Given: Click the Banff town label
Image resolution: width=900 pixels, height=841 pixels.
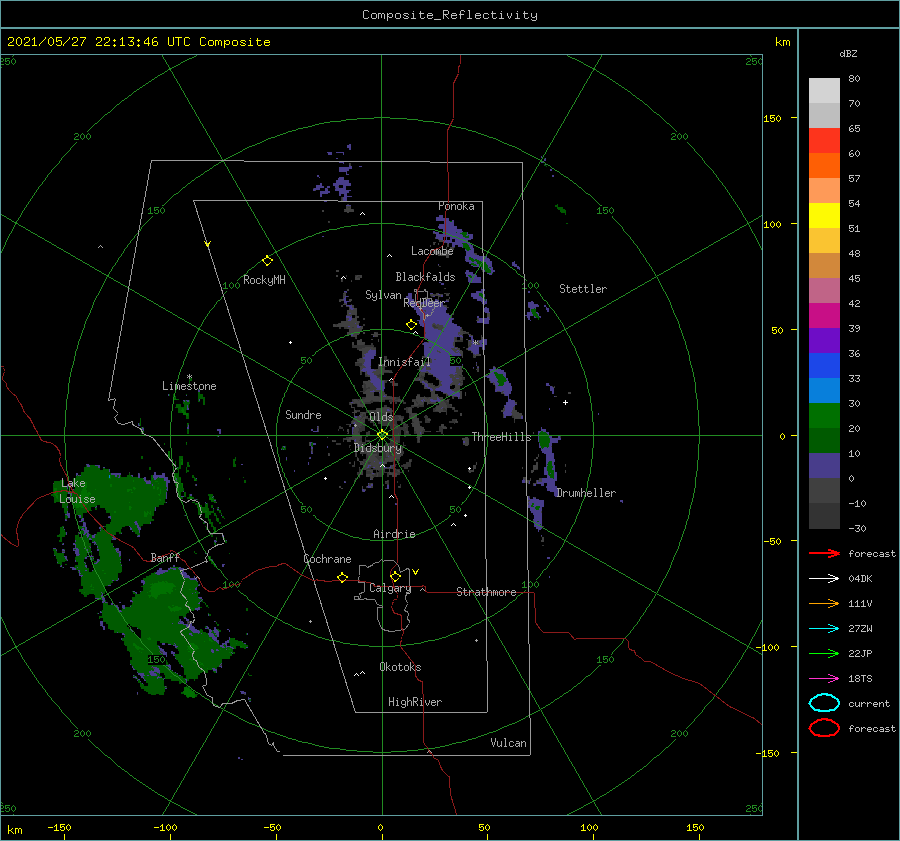Looking at the screenshot, I should point(165,557).
